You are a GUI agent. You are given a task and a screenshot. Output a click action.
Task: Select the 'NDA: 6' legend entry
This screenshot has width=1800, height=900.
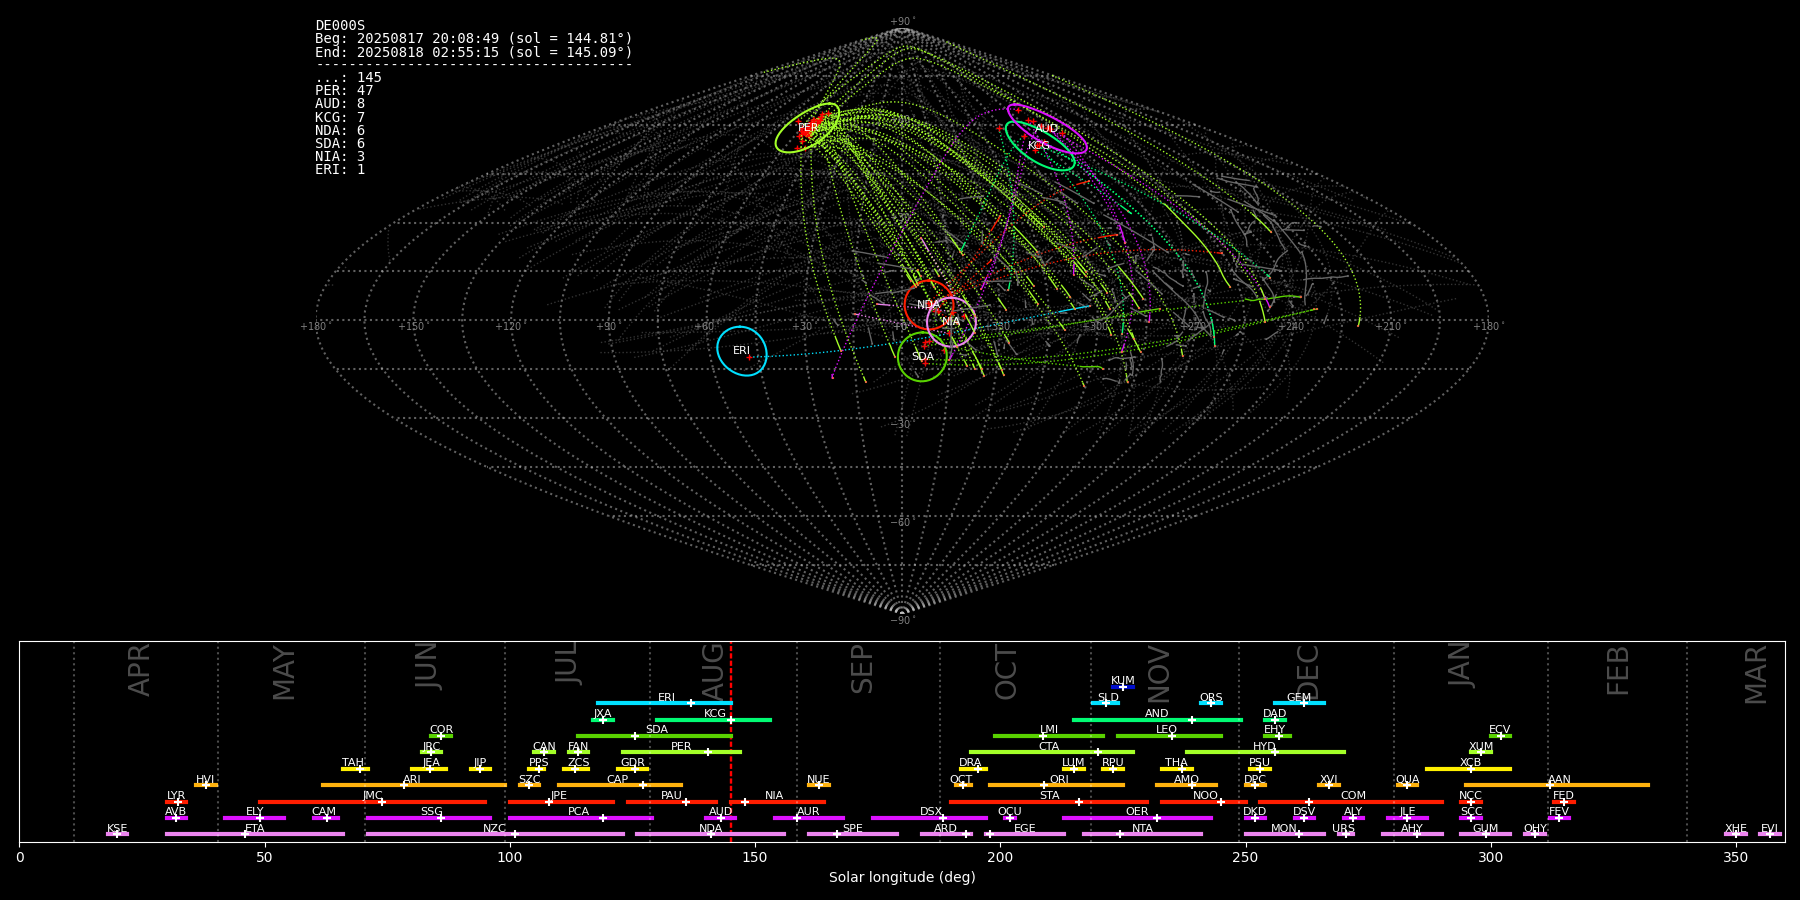[340, 131]
